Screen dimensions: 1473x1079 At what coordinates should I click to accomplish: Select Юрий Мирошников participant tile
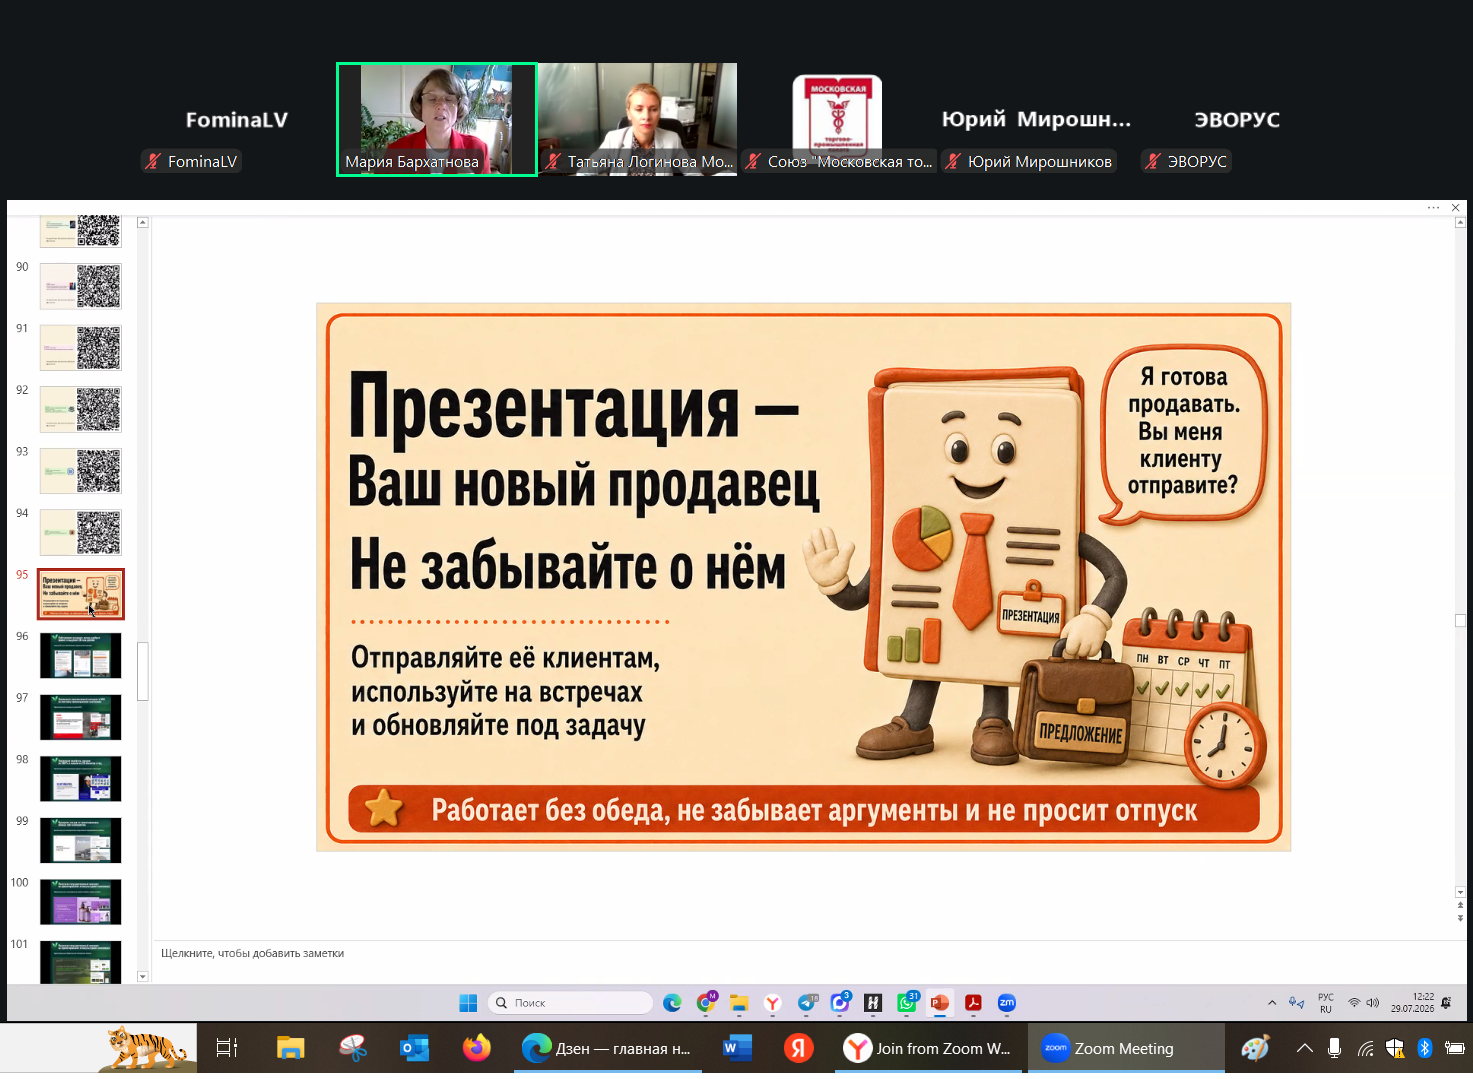tap(1037, 120)
